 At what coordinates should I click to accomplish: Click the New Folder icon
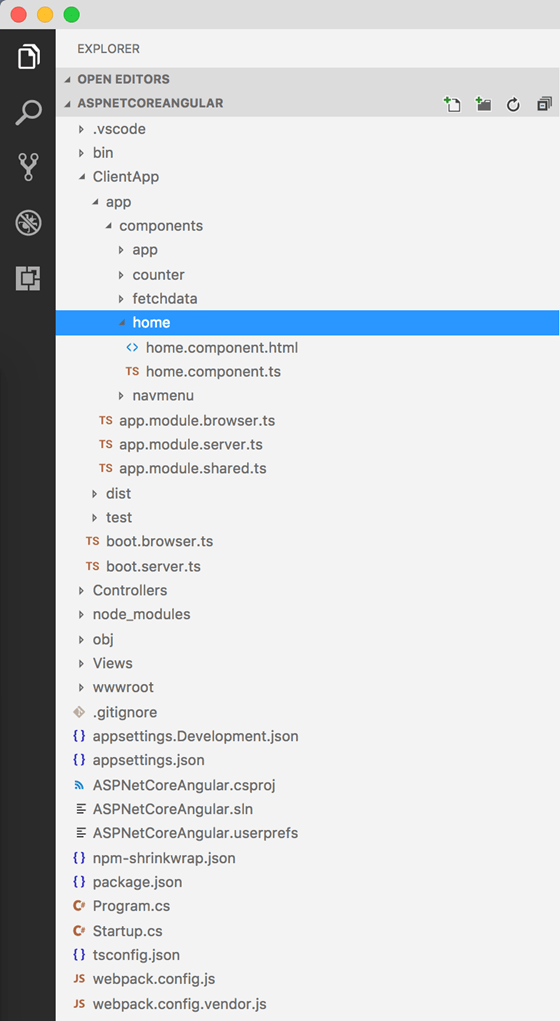pos(483,104)
